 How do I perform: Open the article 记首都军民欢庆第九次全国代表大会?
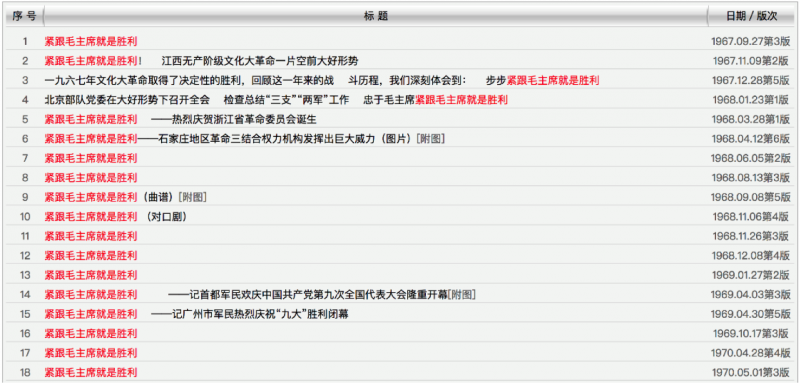point(246,294)
